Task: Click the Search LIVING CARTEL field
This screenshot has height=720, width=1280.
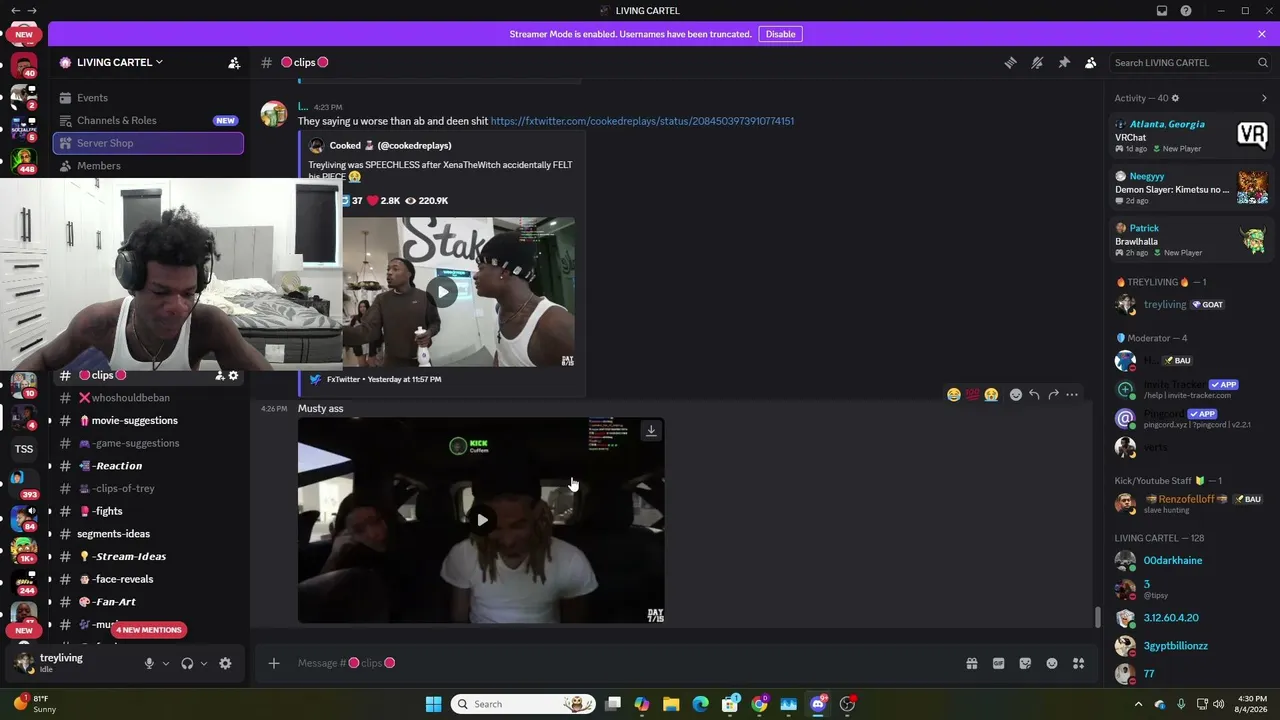Action: [x=1191, y=62]
